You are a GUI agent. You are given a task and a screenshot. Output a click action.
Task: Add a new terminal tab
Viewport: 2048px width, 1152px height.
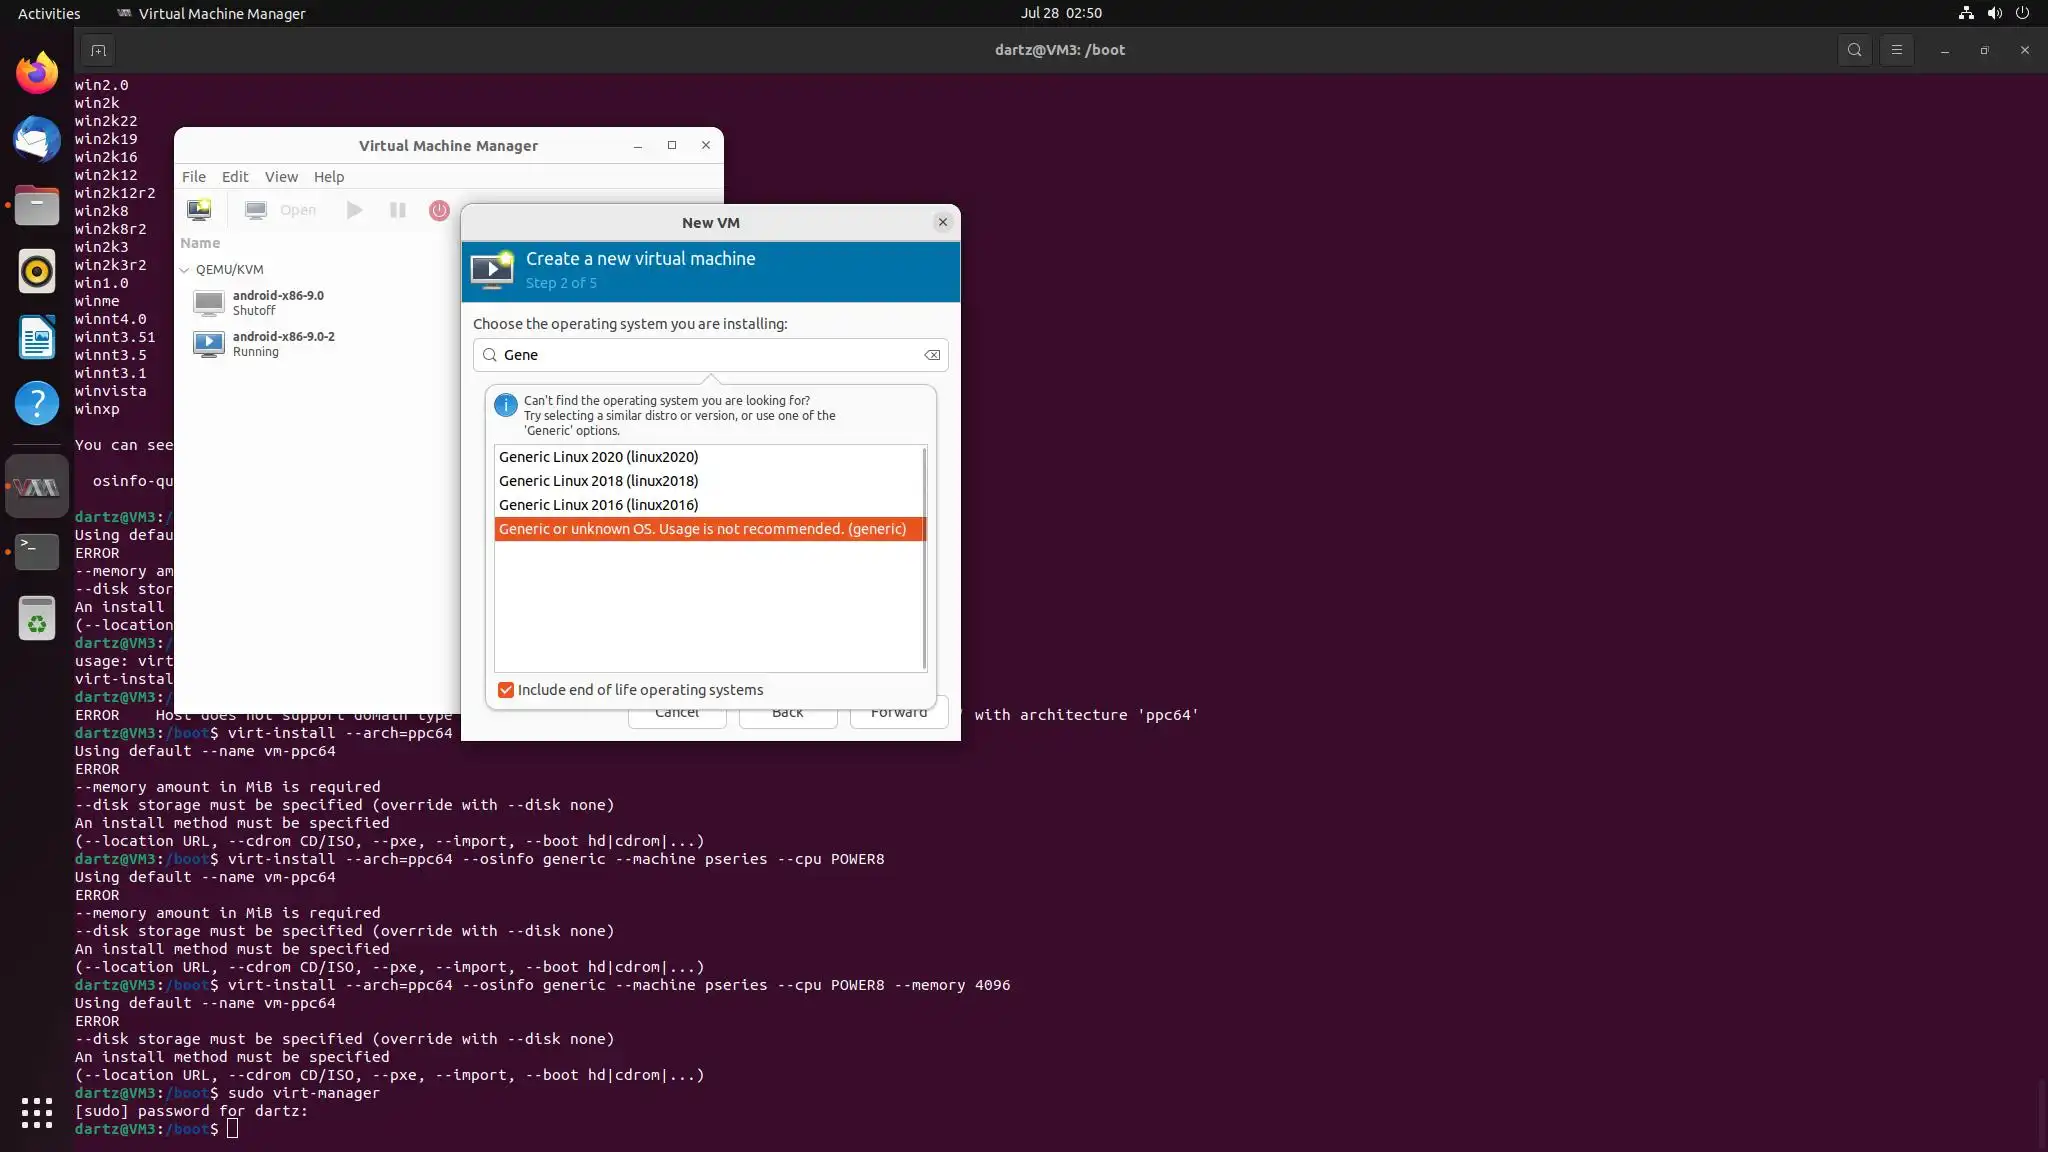[x=98, y=50]
